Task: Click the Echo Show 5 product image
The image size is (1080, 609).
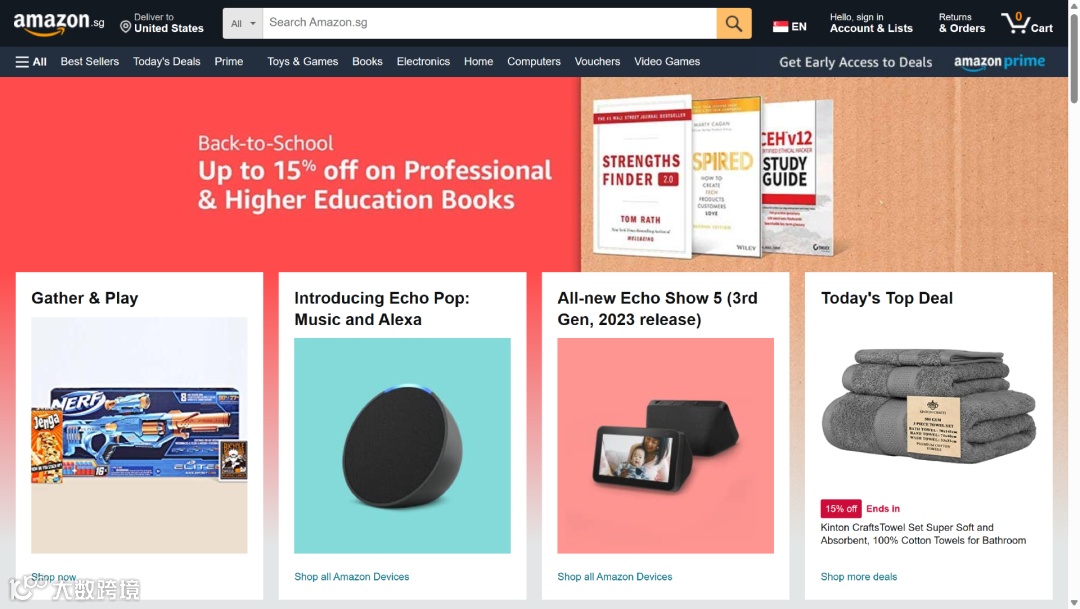Action: [665, 446]
